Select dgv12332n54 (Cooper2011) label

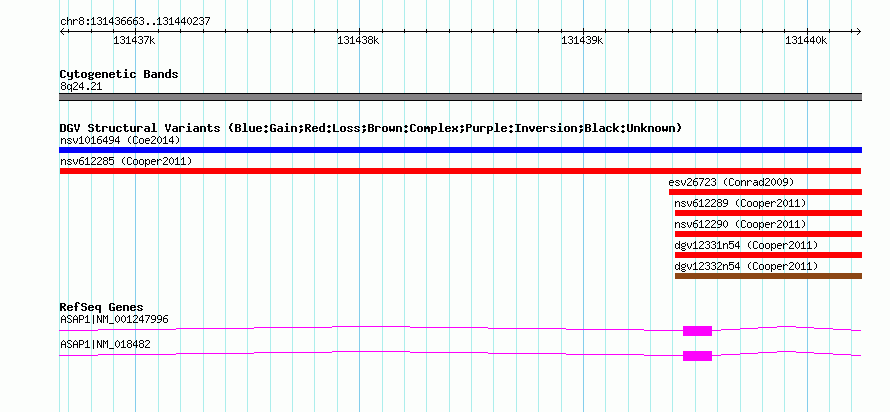click(x=746, y=266)
